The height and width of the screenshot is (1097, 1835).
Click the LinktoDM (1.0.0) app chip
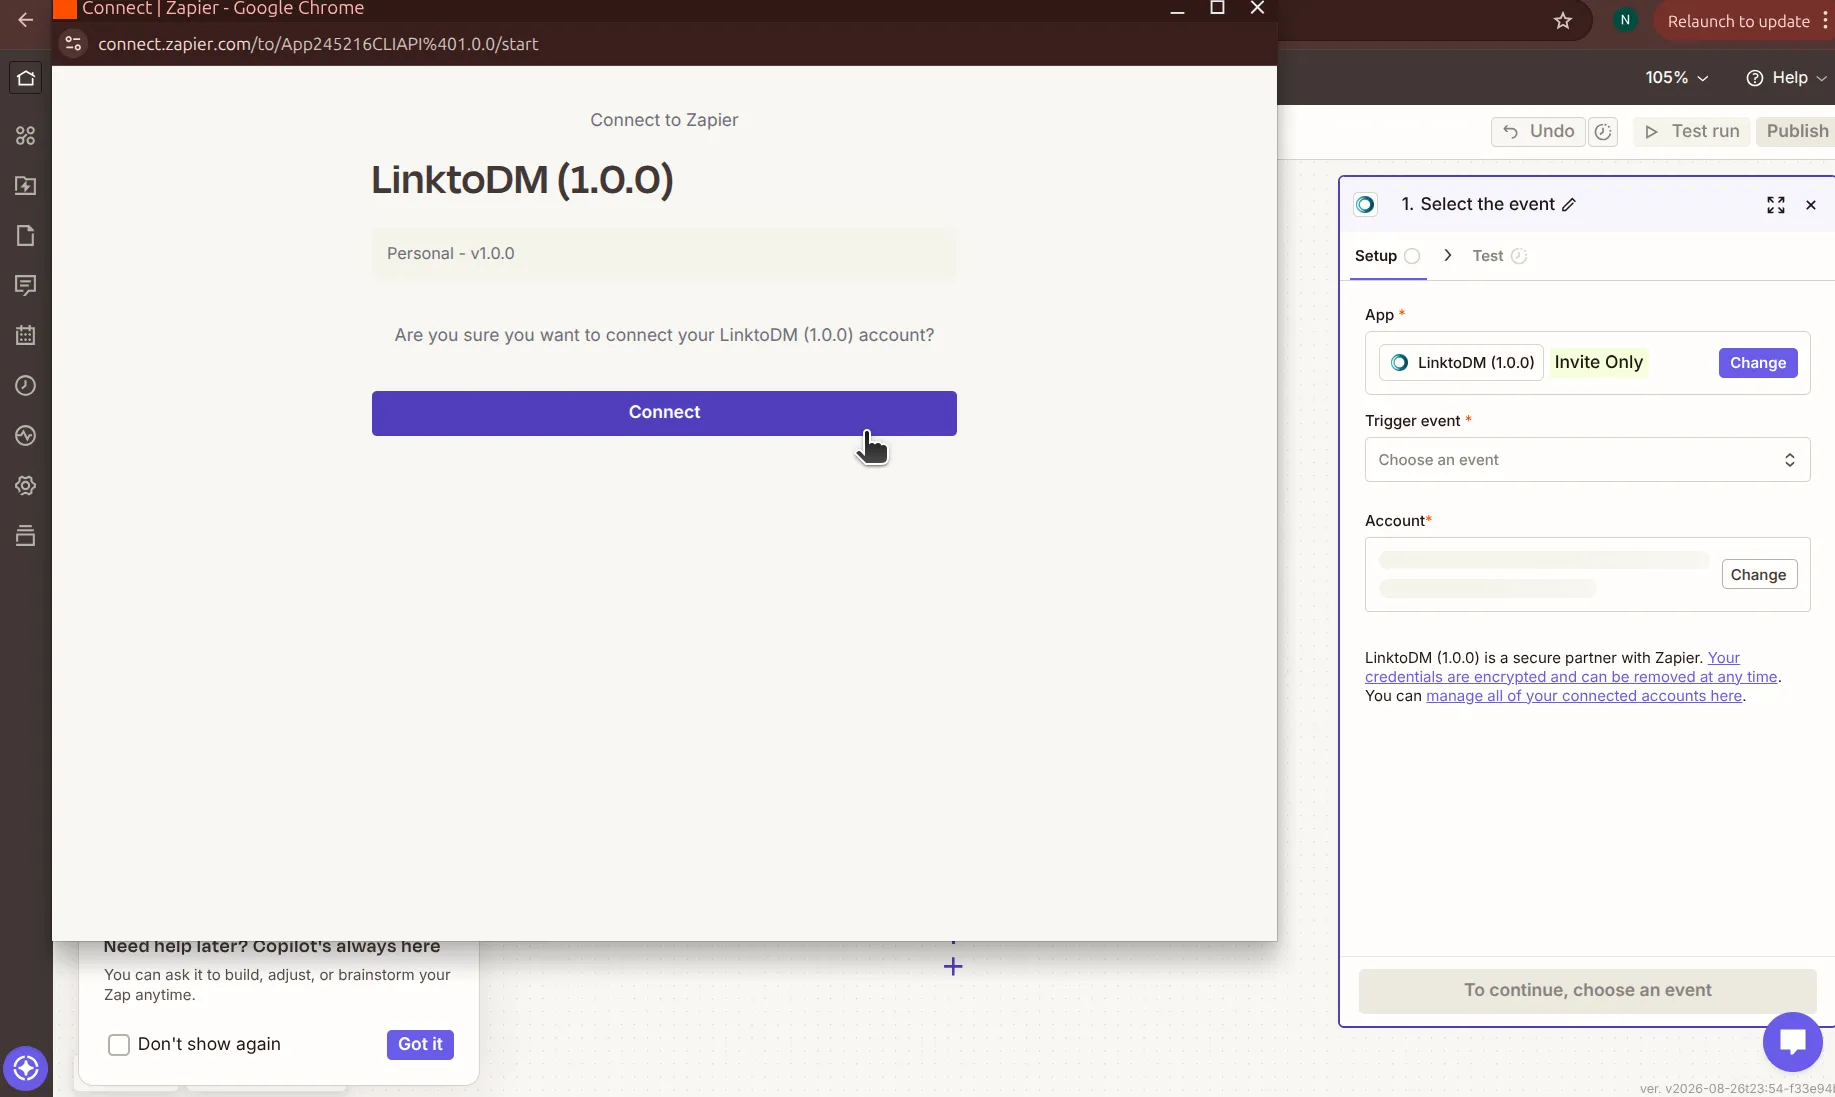[1461, 363]
